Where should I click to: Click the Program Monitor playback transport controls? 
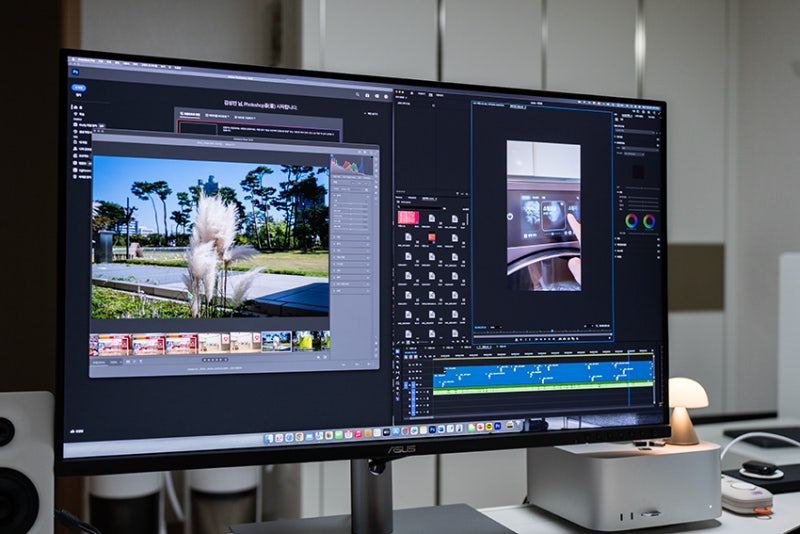tap(546, 338)
